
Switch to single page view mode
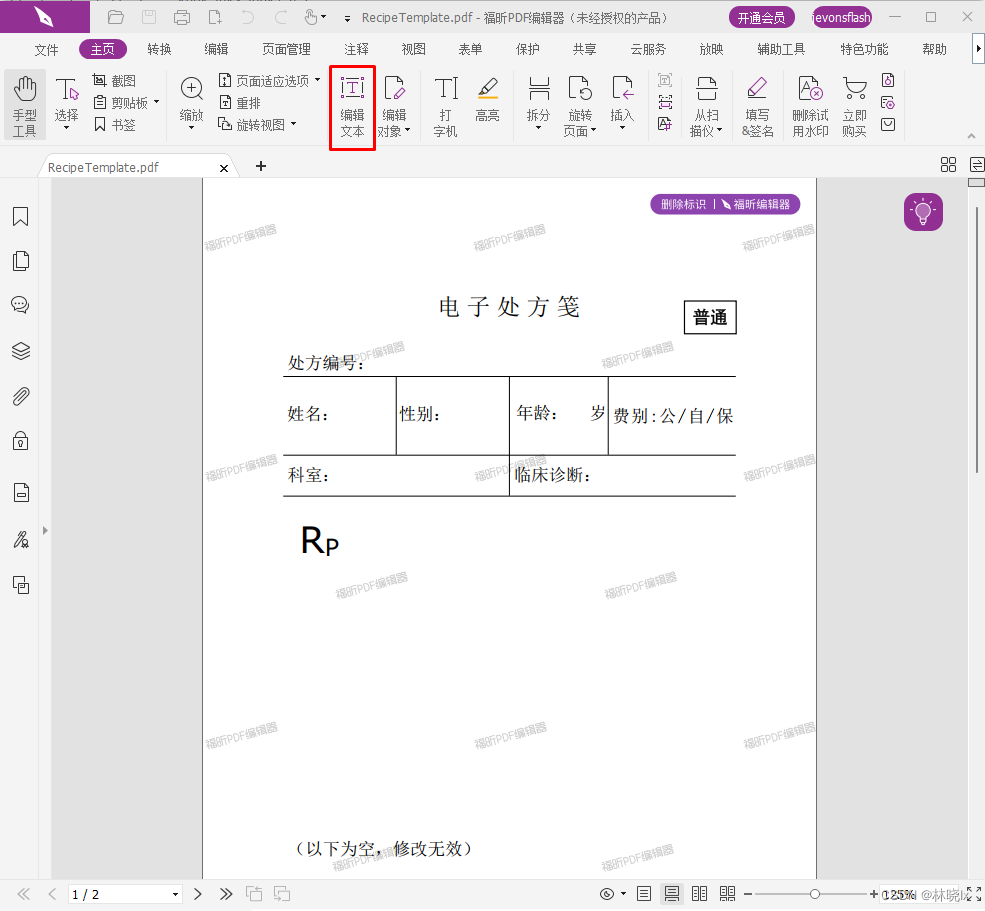pyautogui.click(x=643, y=893)
